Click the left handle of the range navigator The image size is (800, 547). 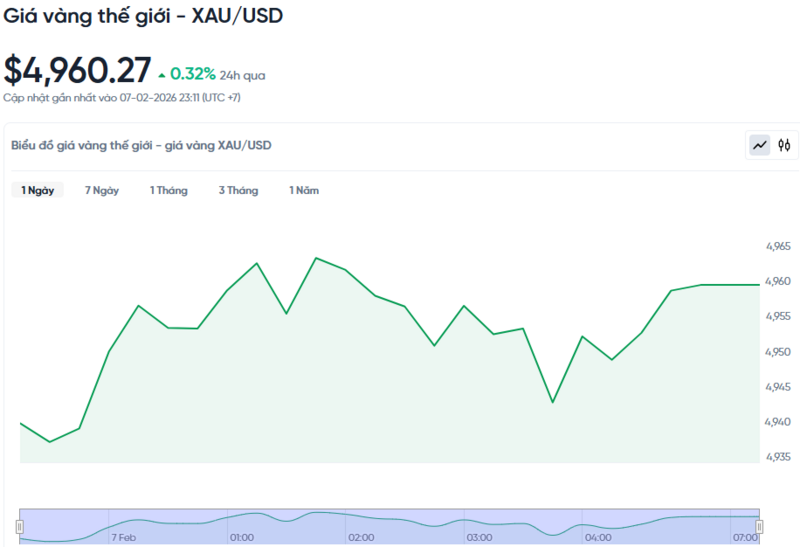click(19, 526)
